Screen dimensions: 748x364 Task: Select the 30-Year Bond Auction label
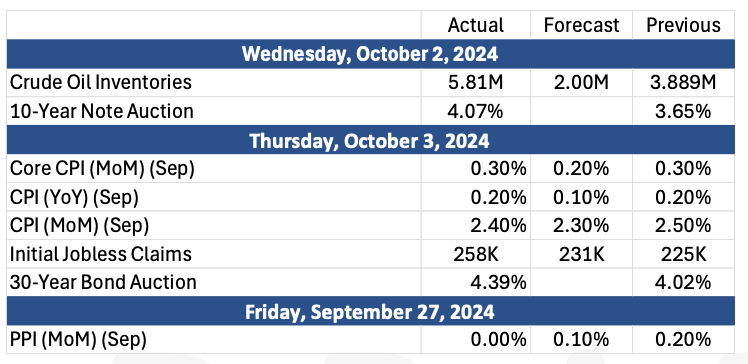(x=103, y=282)
